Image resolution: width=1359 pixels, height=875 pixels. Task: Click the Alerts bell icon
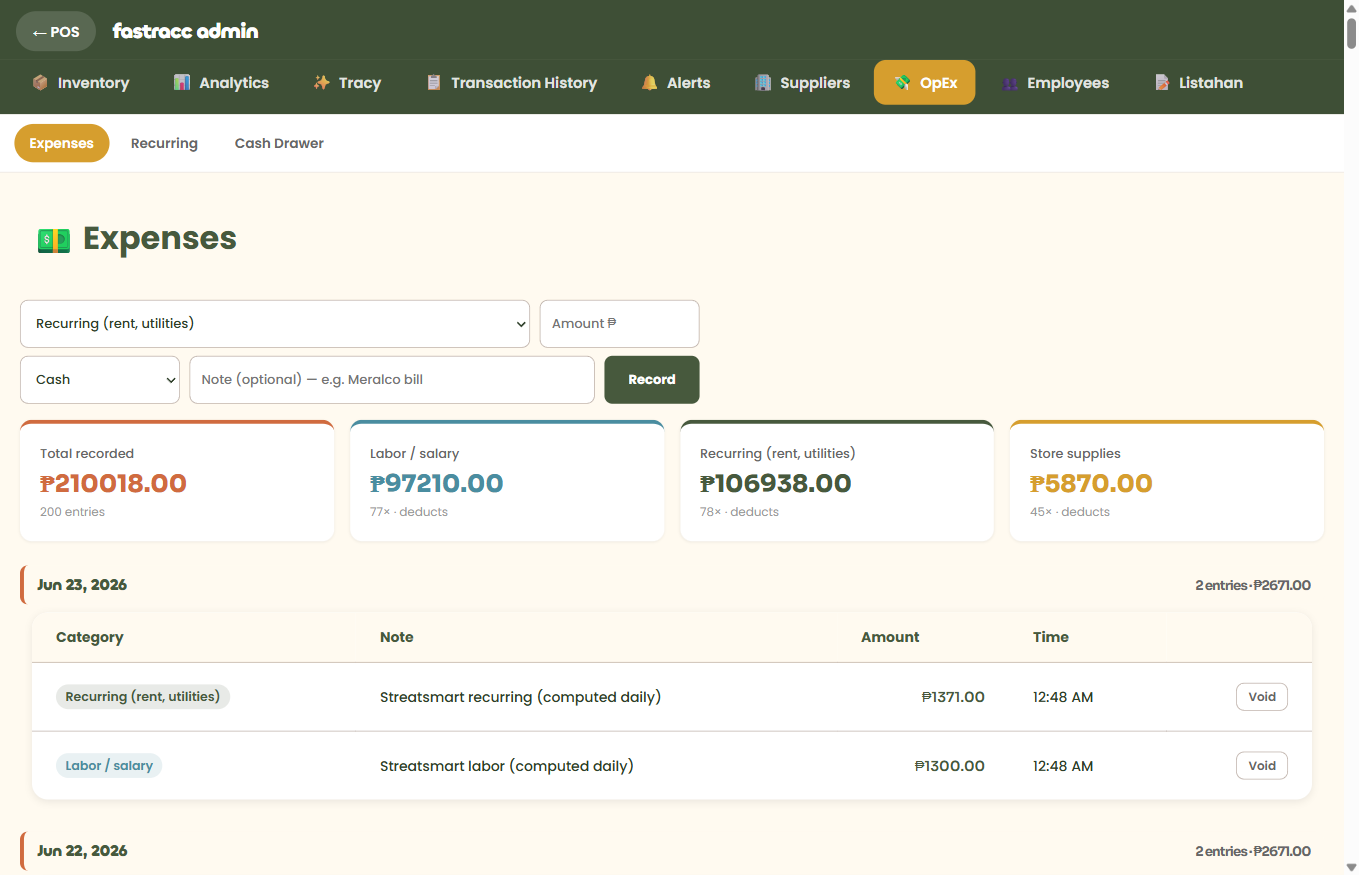(649, 83)
